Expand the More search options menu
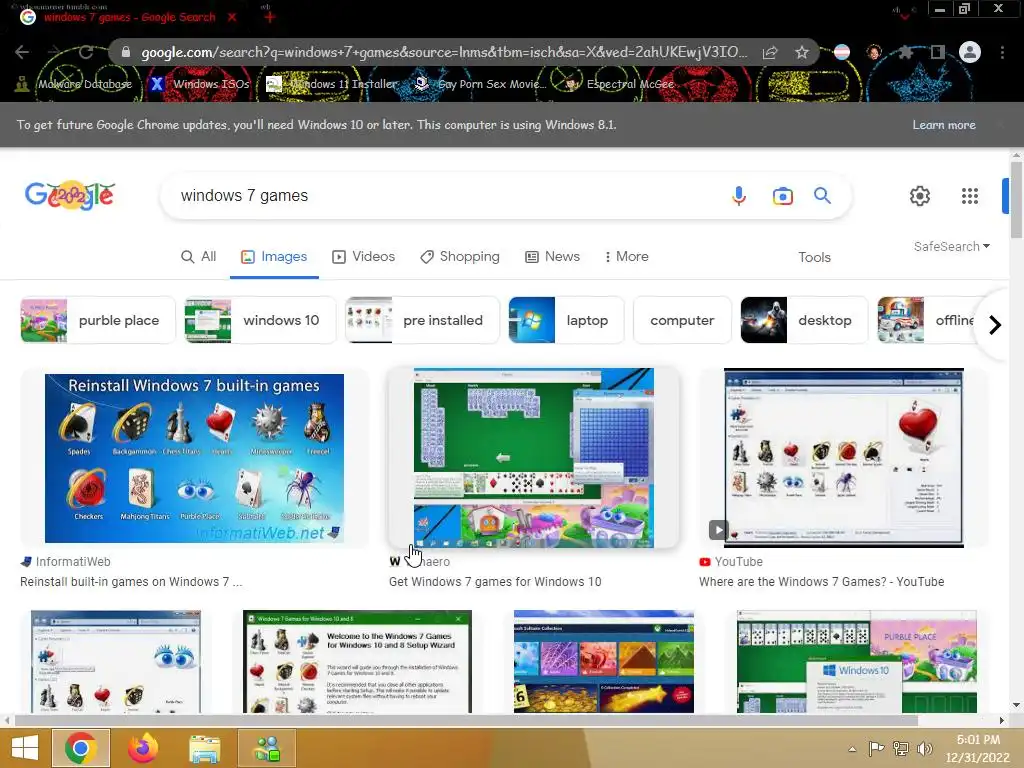 [627, 257]
